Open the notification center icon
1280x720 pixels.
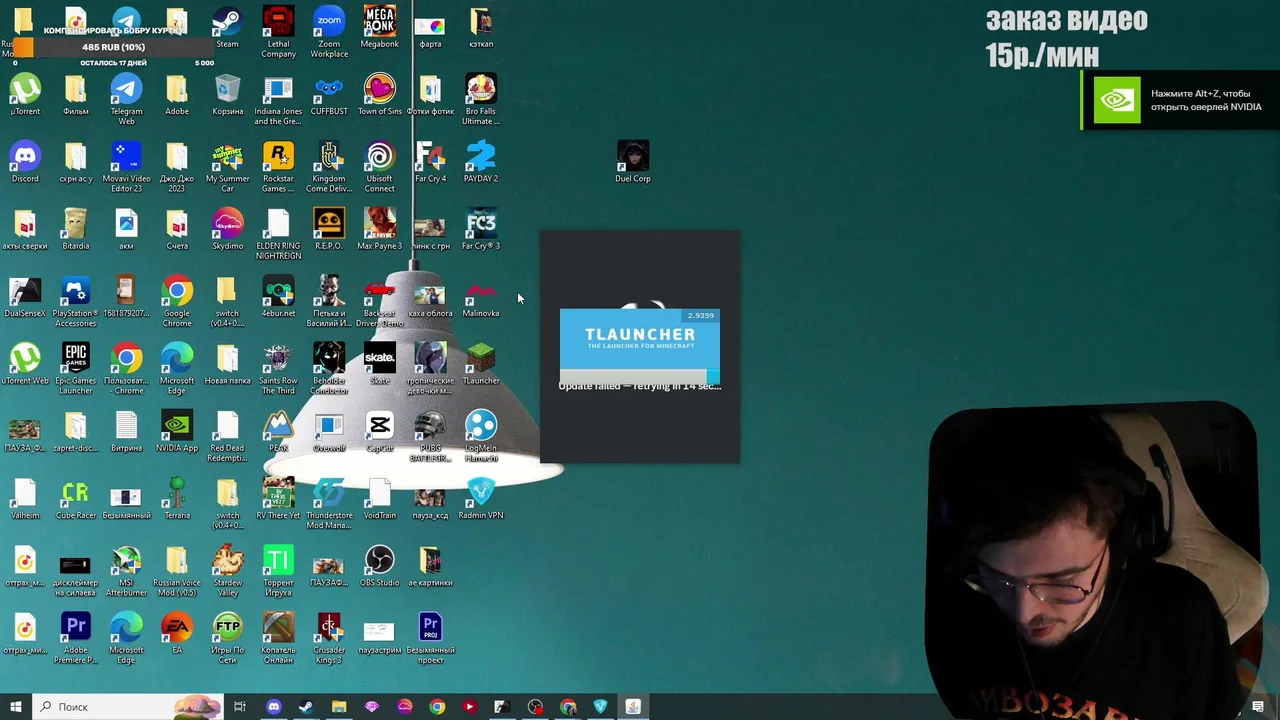point(1258,707)
